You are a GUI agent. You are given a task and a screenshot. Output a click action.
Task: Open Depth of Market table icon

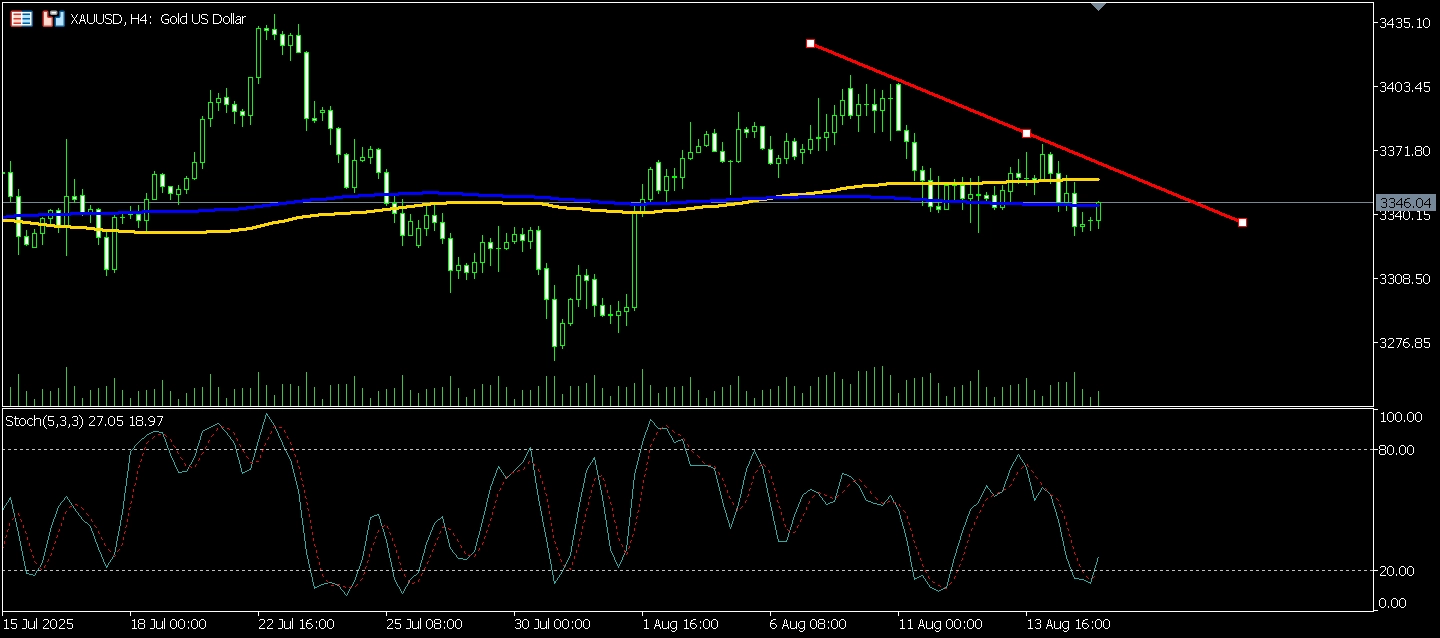(21, 18)
